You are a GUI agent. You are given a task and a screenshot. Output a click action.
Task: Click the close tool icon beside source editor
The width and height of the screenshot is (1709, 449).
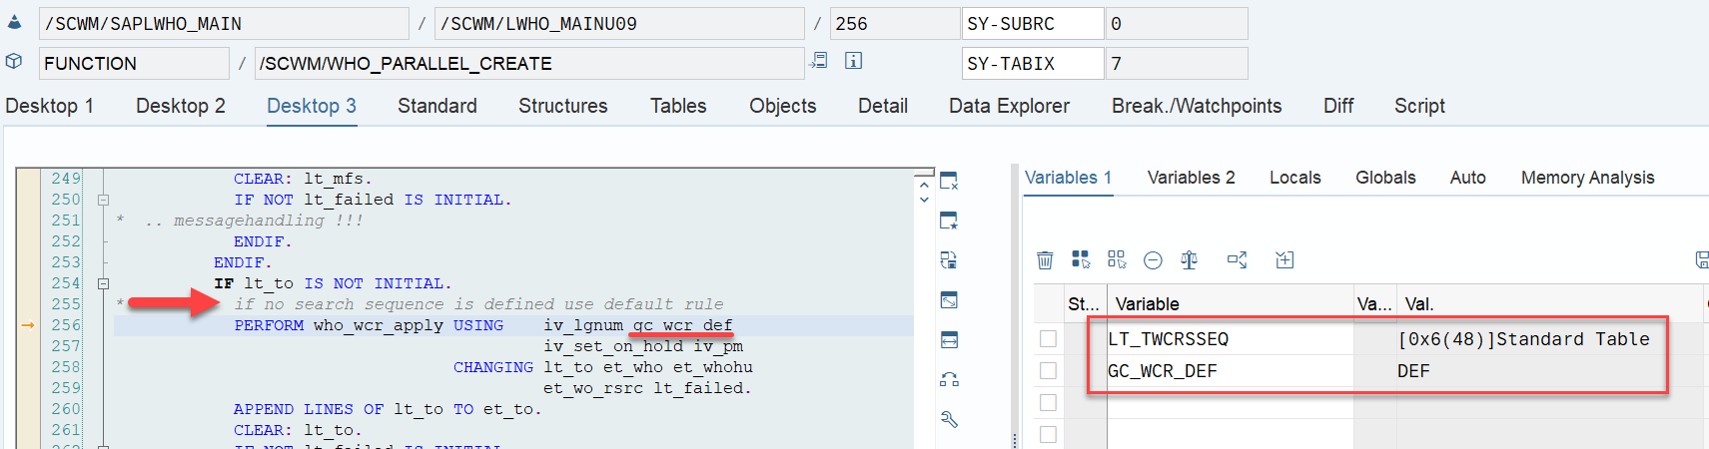[949, 181]
